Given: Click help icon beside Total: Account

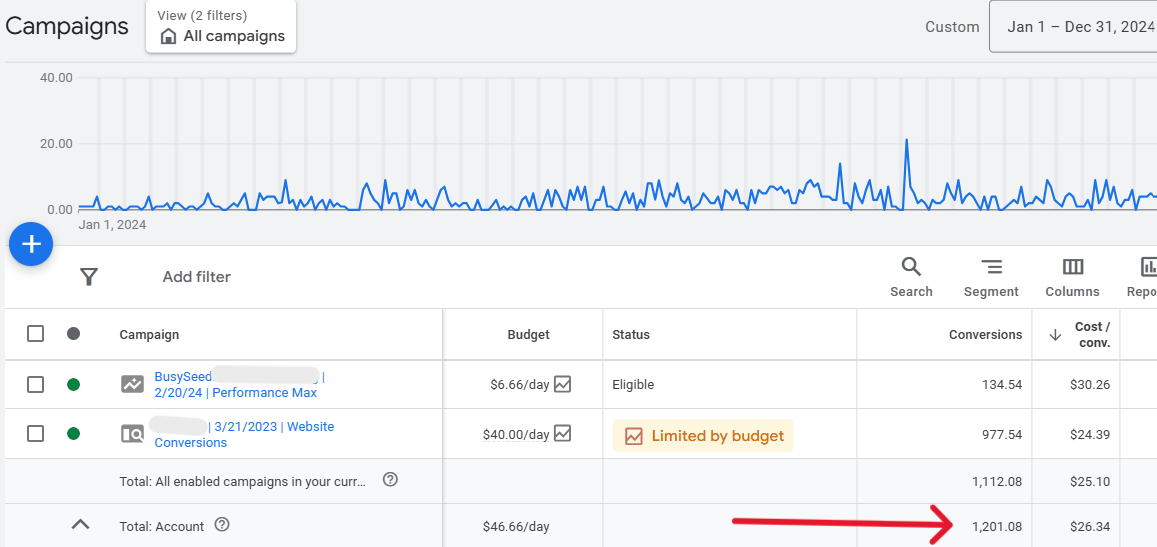Looking at the screenshot, I should [222, 525].
